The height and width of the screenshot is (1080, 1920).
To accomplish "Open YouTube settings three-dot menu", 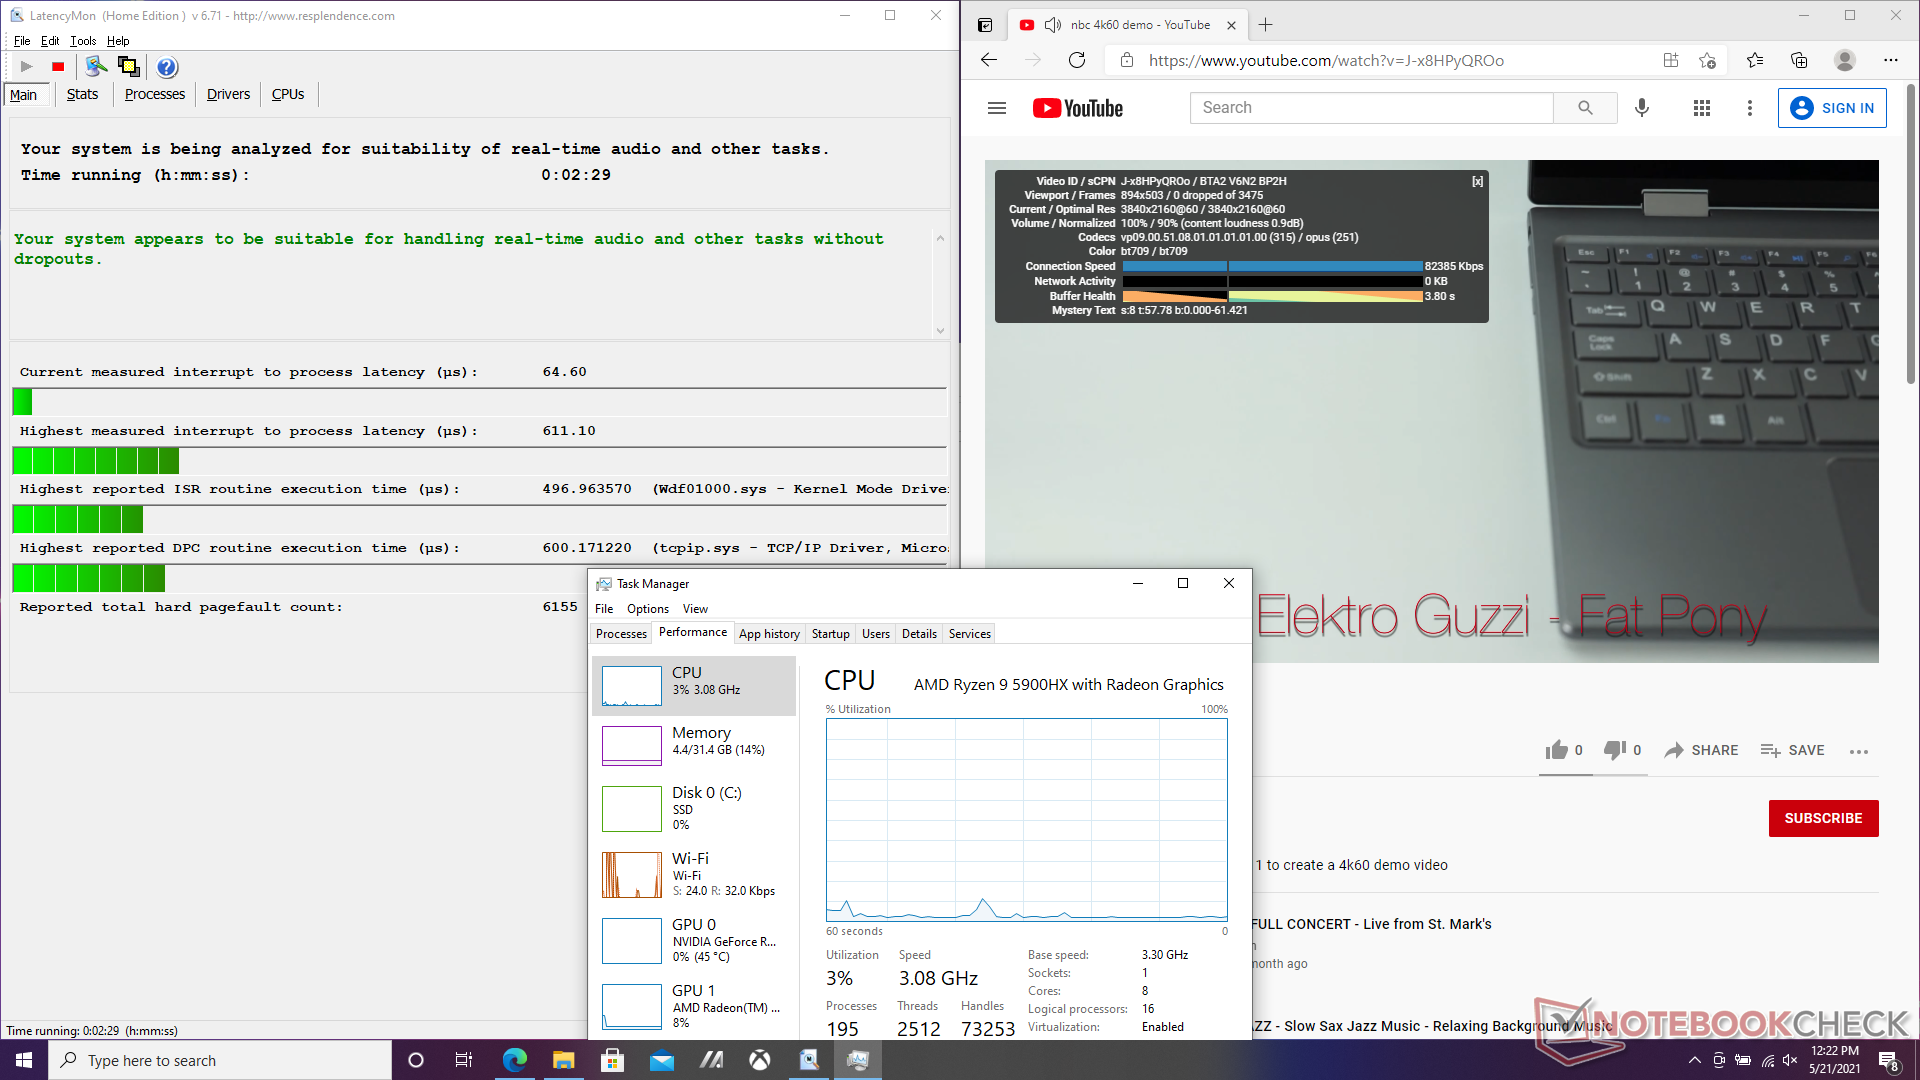I will (x=1750, y=108).
